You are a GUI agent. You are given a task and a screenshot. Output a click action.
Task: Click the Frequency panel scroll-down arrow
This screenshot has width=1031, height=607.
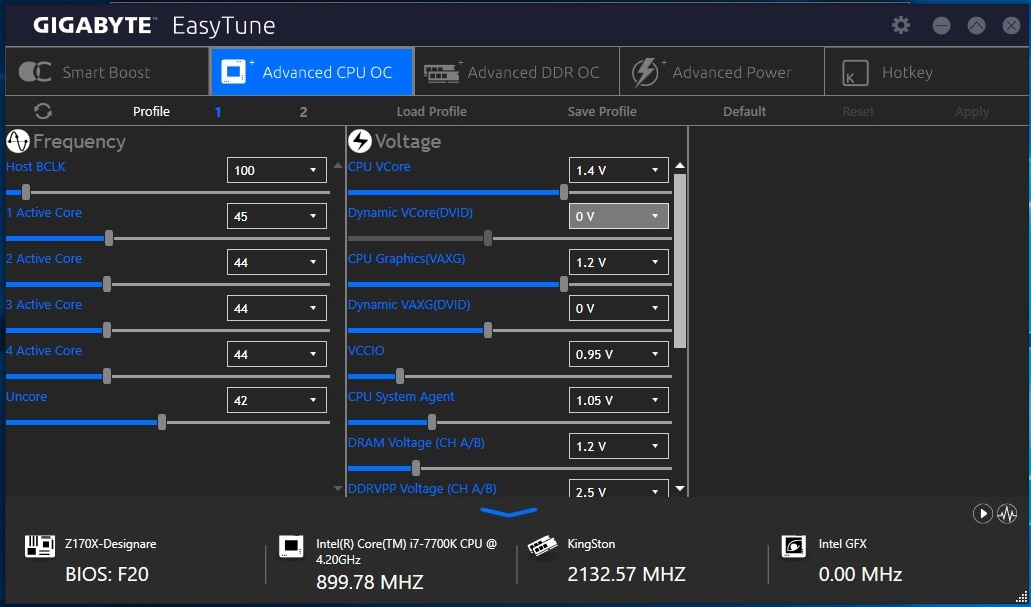[x=338, y=489]
